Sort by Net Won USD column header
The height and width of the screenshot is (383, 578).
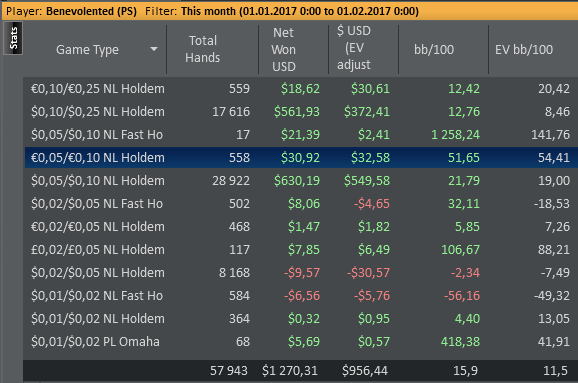pyautogui.click(x=283, y=49)
